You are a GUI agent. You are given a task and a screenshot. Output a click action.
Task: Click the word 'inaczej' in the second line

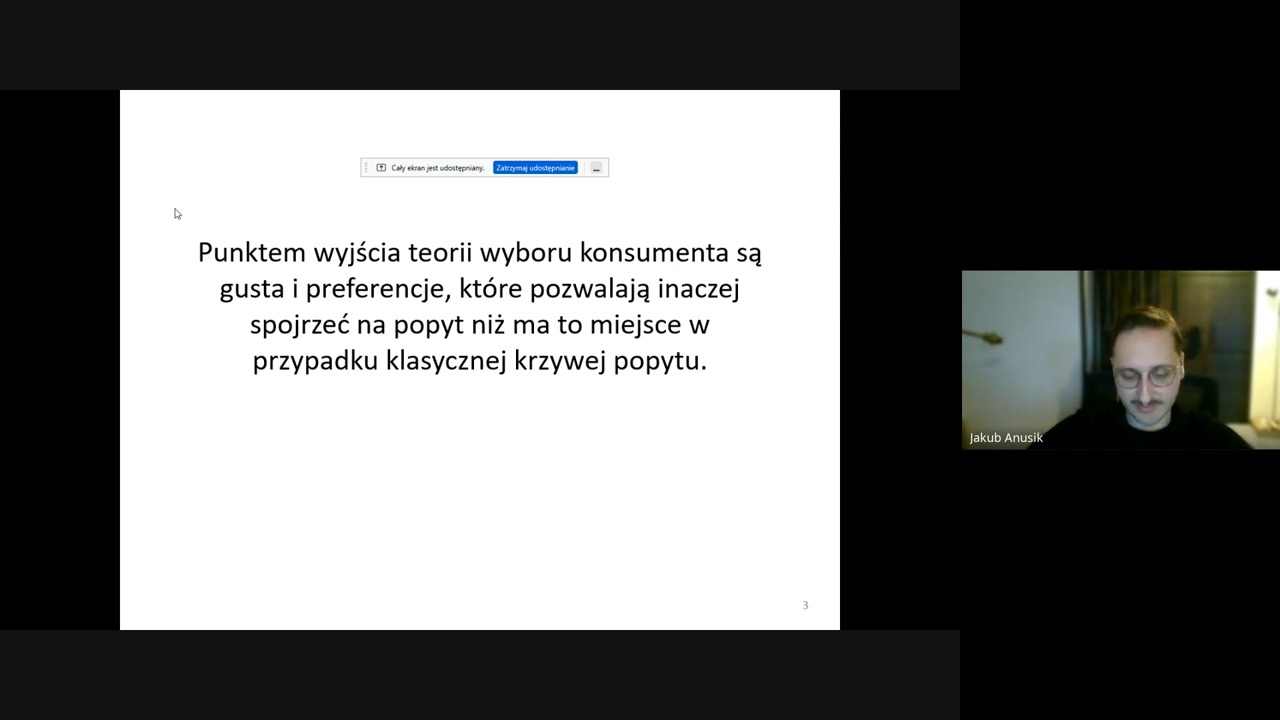(x=698, y=289)
